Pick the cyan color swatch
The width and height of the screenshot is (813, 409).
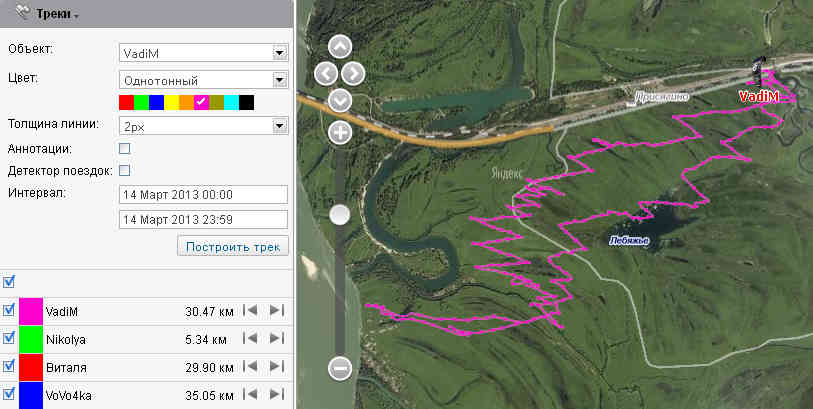coord(231,103)
